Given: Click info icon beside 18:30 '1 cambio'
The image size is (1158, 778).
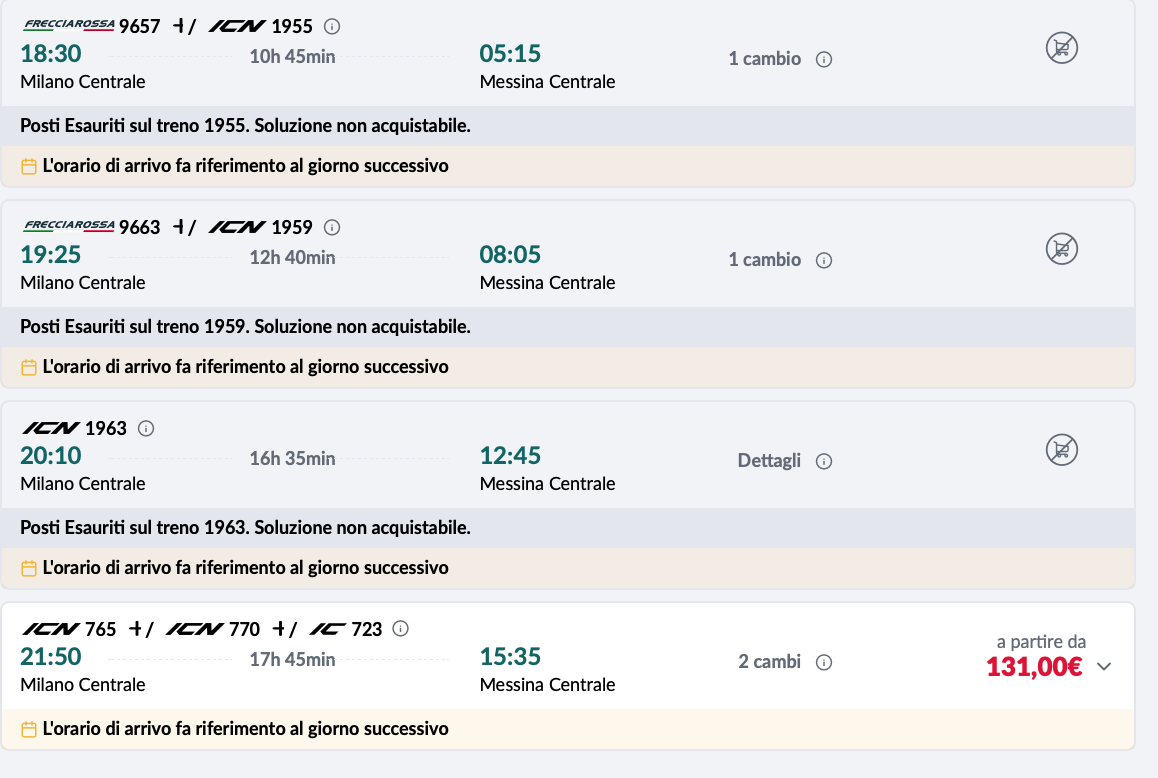Looking at the screenshot, I should [824, 59].
